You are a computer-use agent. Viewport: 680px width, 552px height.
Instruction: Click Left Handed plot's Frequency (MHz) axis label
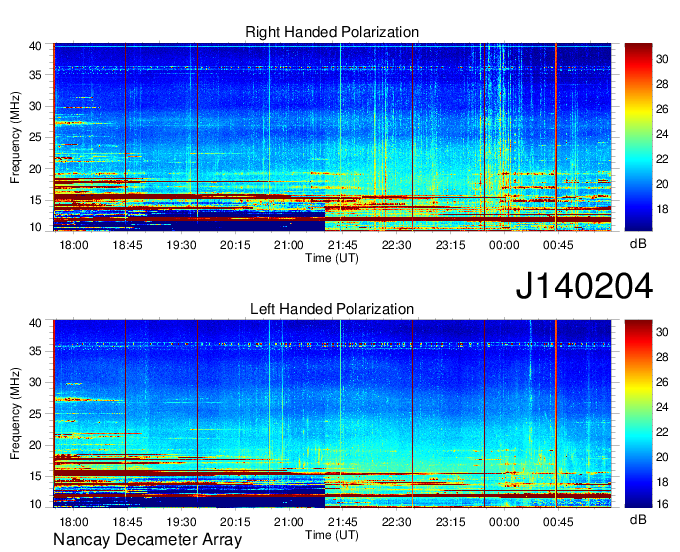[15, 414]
